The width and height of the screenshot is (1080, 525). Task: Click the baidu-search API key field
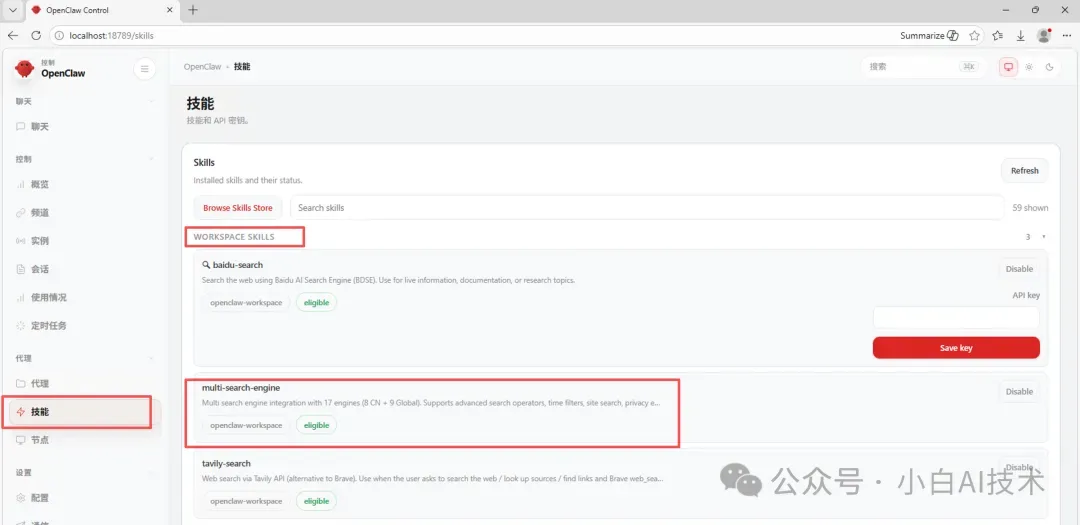956,318
